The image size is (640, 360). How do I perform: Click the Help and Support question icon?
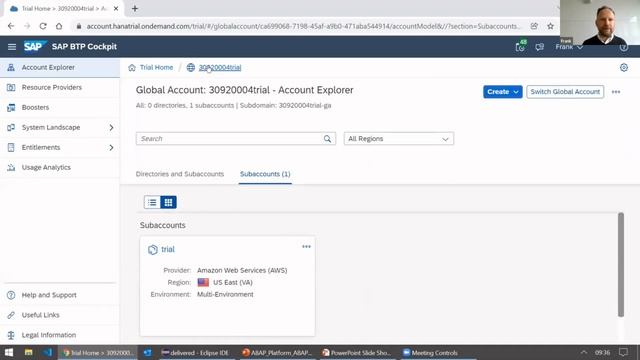11,295
